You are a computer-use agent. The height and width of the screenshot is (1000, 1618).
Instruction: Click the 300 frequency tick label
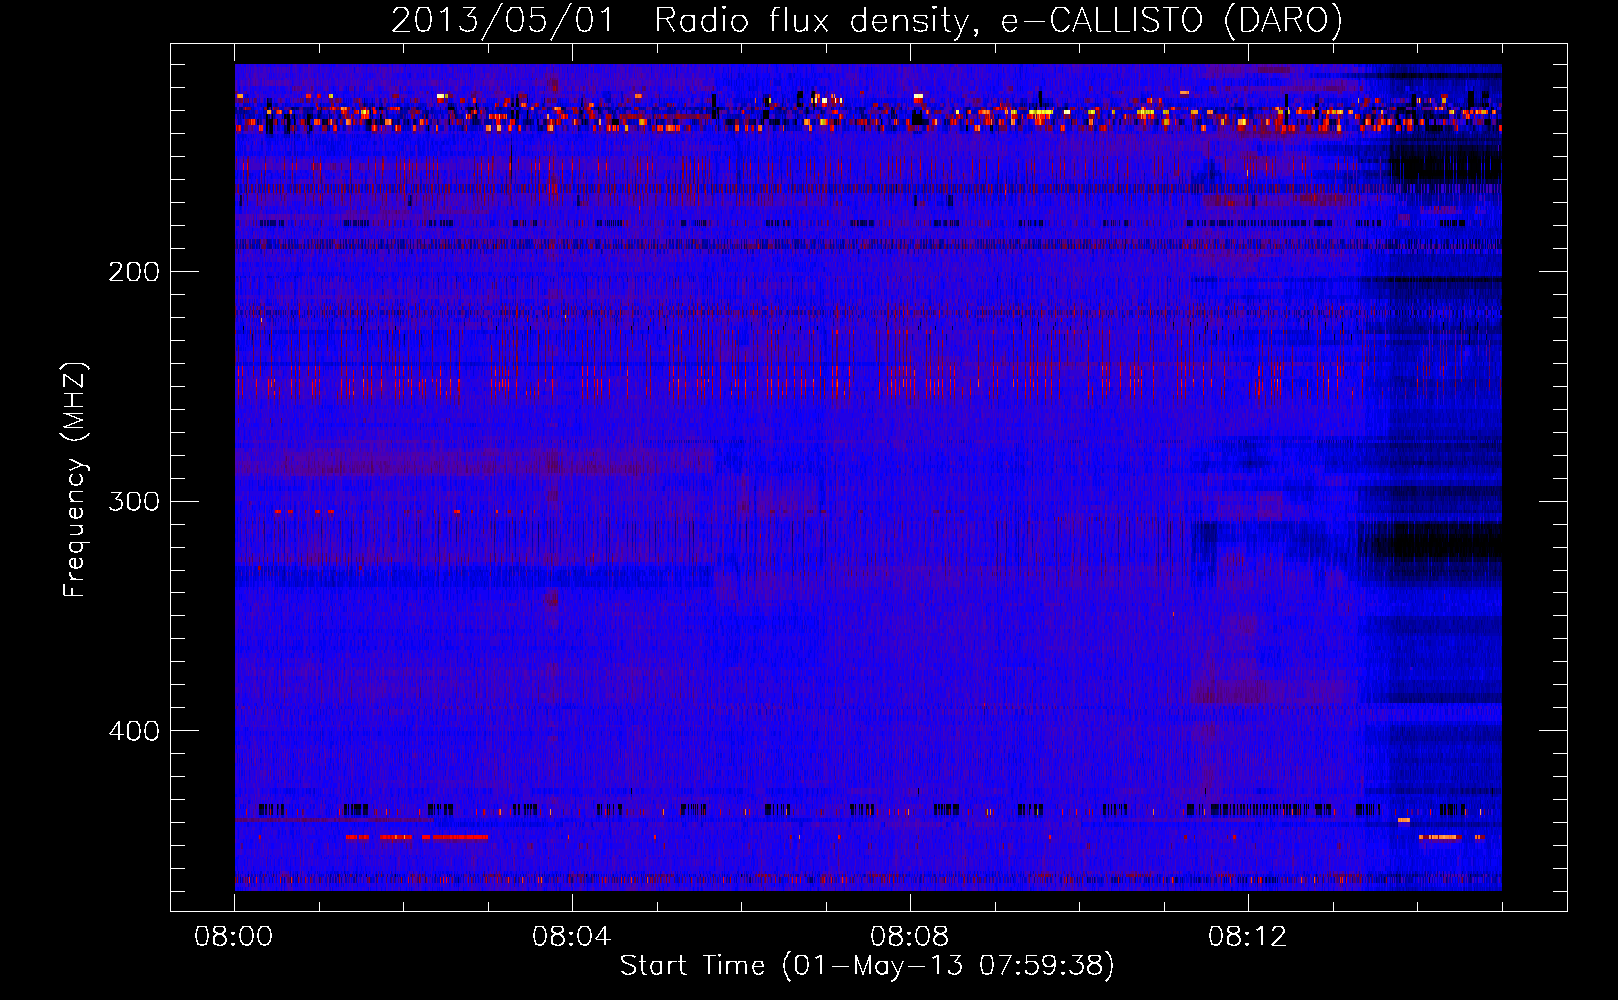pyautogui.click(x=134, y=501)
